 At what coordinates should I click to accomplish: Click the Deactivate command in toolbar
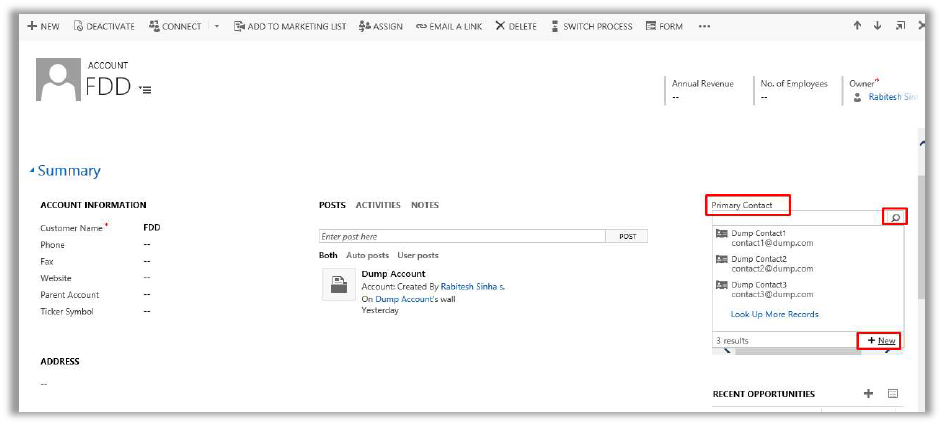104,26
